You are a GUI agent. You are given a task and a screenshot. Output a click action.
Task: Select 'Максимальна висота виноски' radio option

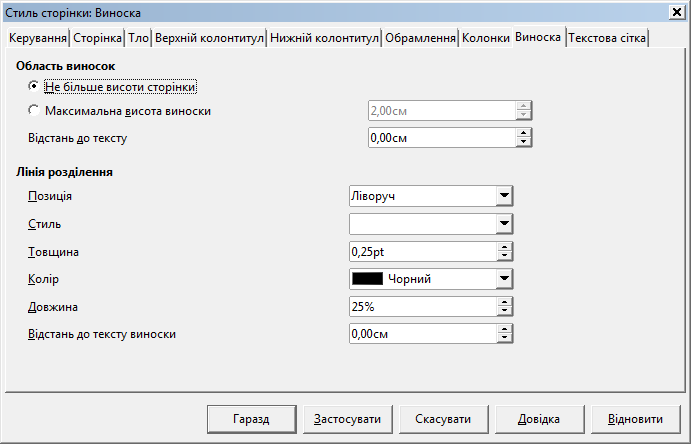[x=35, y=111]
